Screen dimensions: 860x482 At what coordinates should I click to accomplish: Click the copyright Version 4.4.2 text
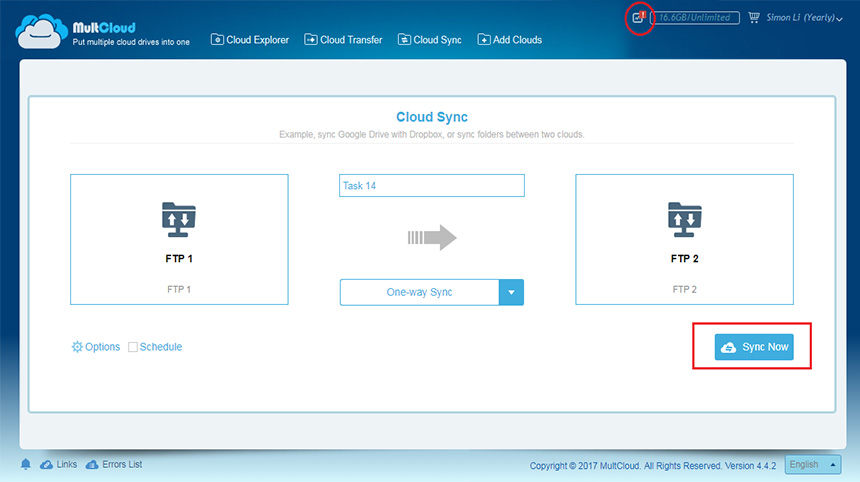click(653, 466)
